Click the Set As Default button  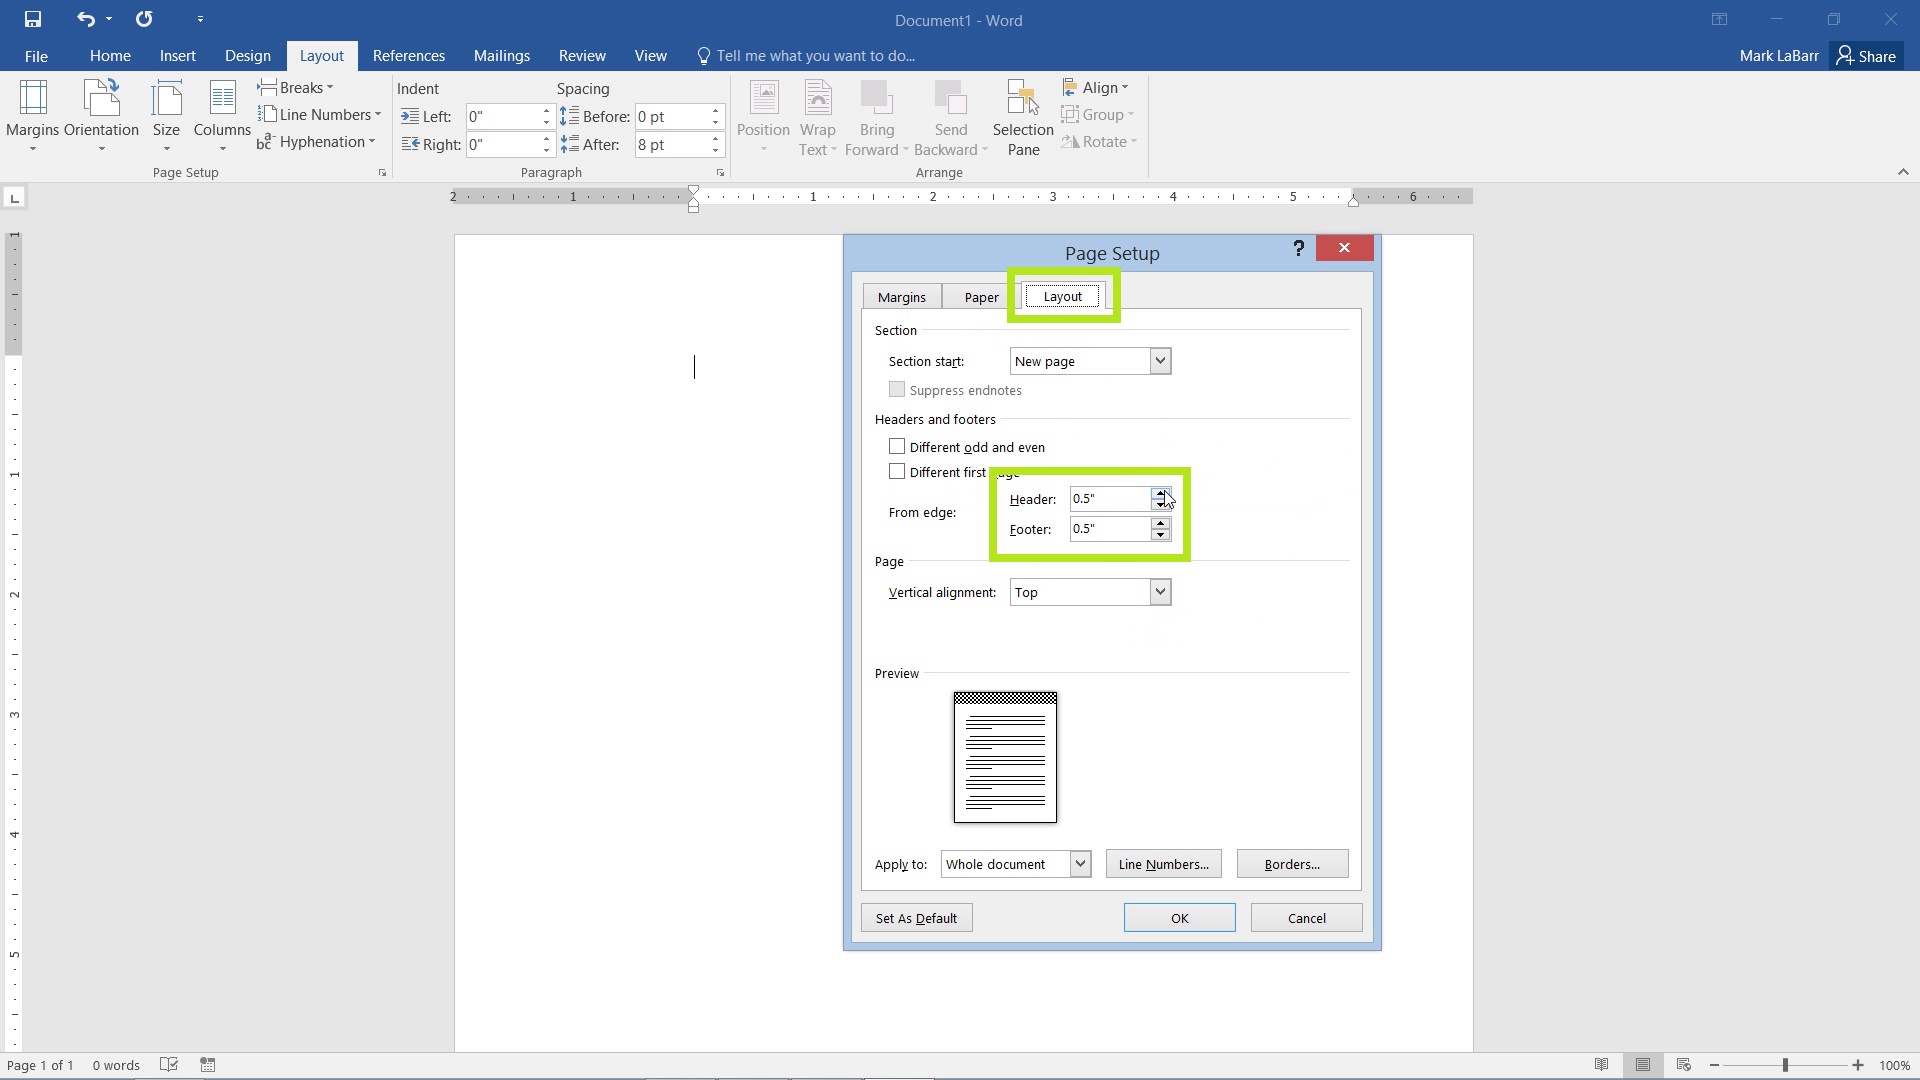coord(915,918)
